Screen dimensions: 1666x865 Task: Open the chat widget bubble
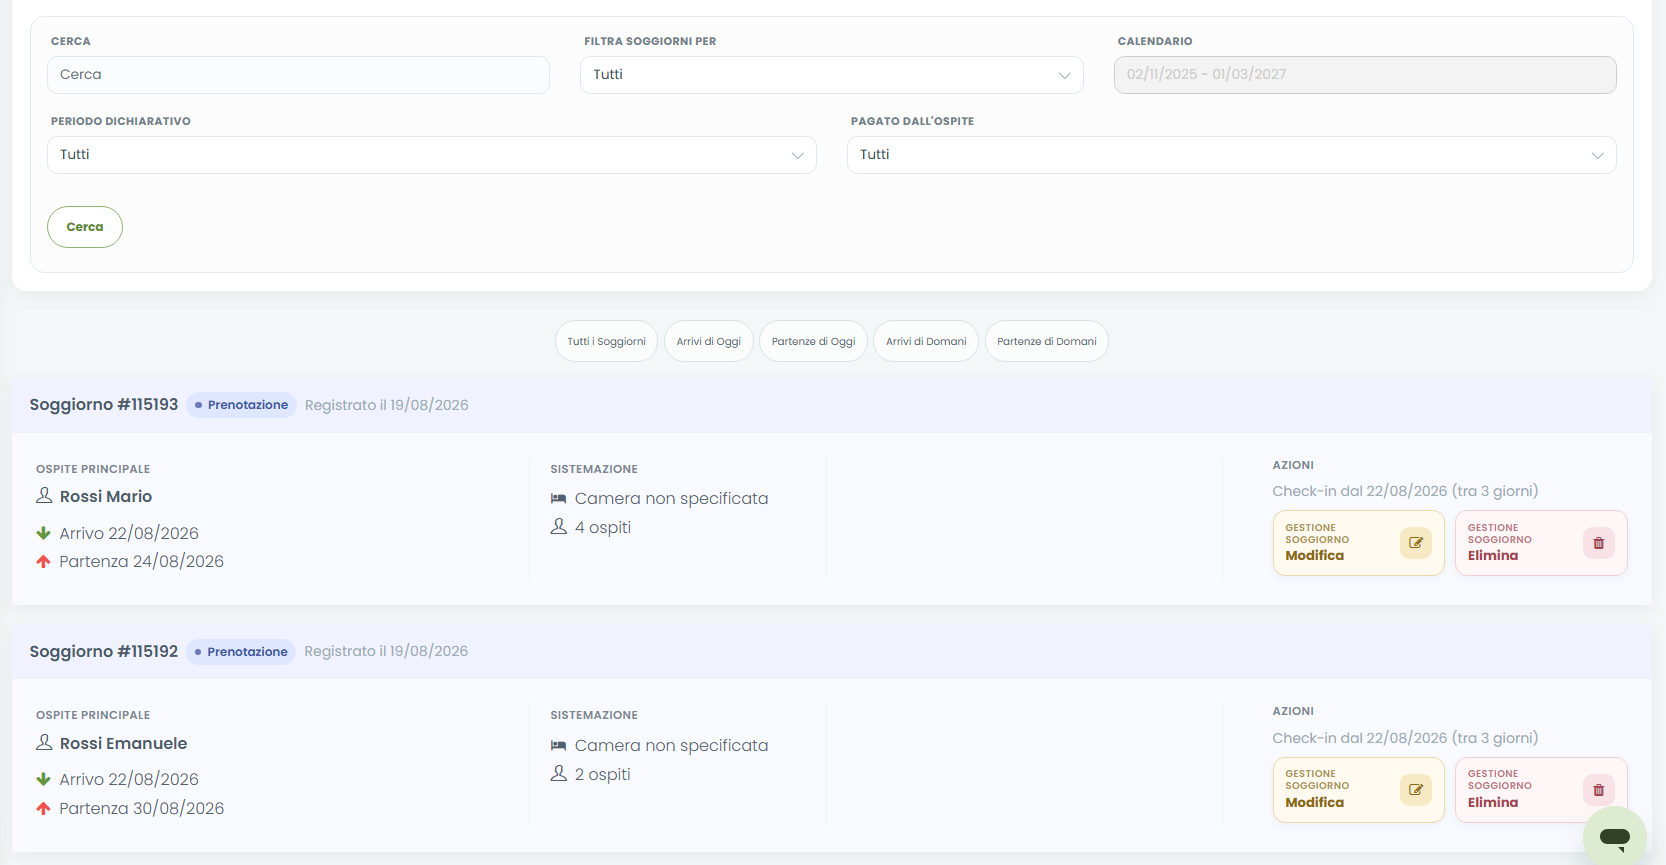pyautogui.click(x=1614, y=836)
